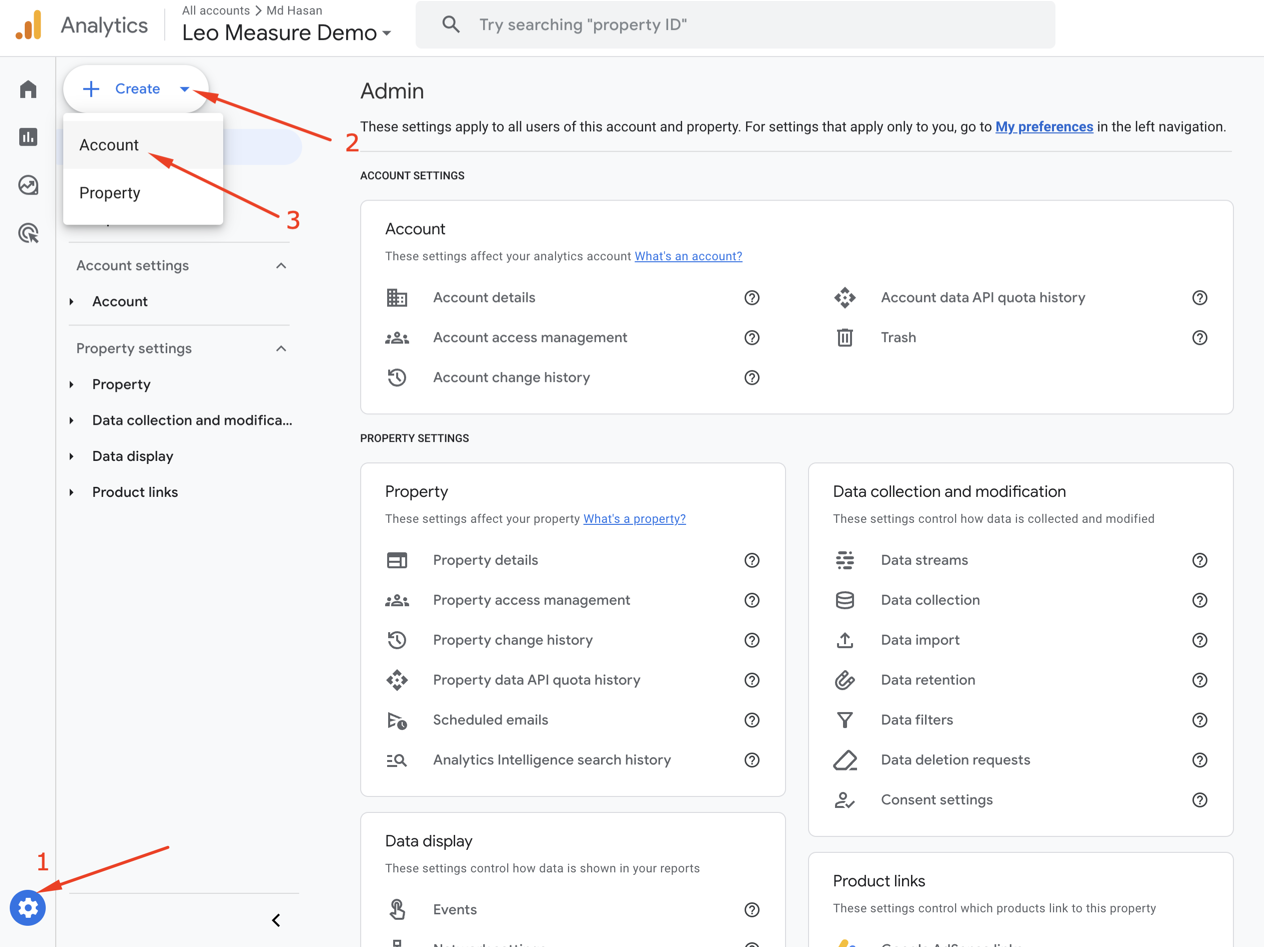The width and height of the screenshot is (1264, 947).
Task: Open the Leo Measure Demo property selector
Action: tap(286, 33)
